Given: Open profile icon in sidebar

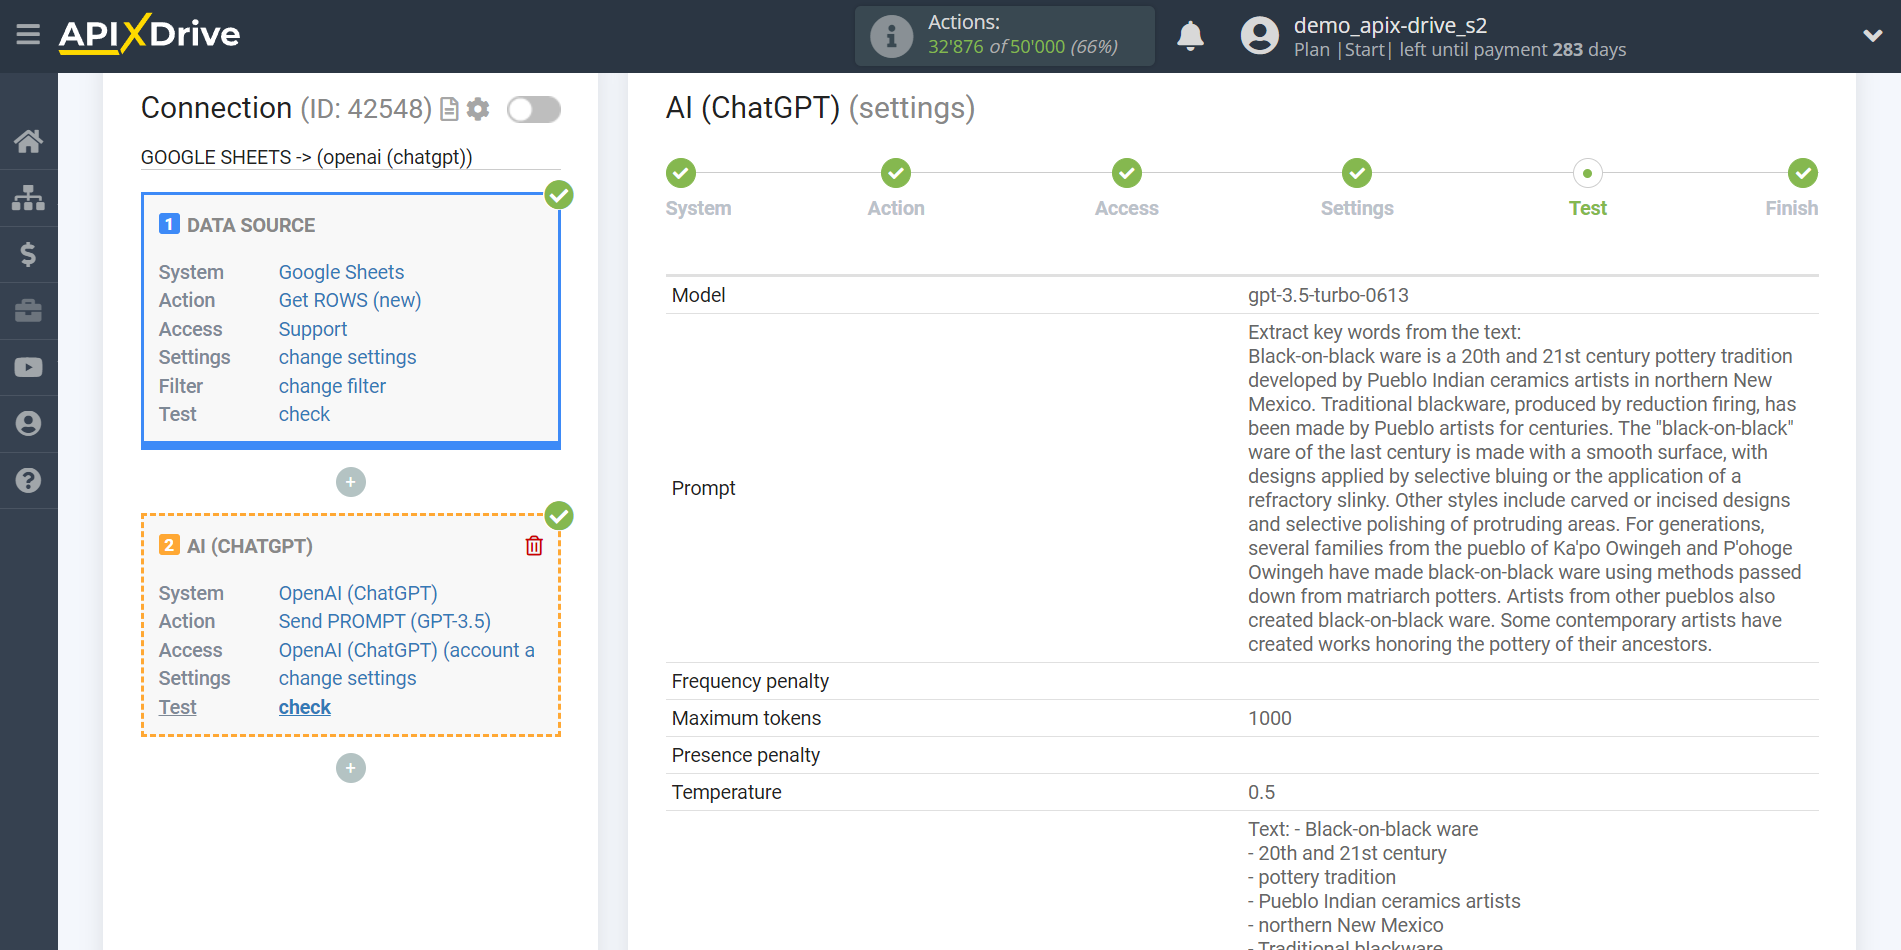Looking at the screenshot, I should (28, 424).
